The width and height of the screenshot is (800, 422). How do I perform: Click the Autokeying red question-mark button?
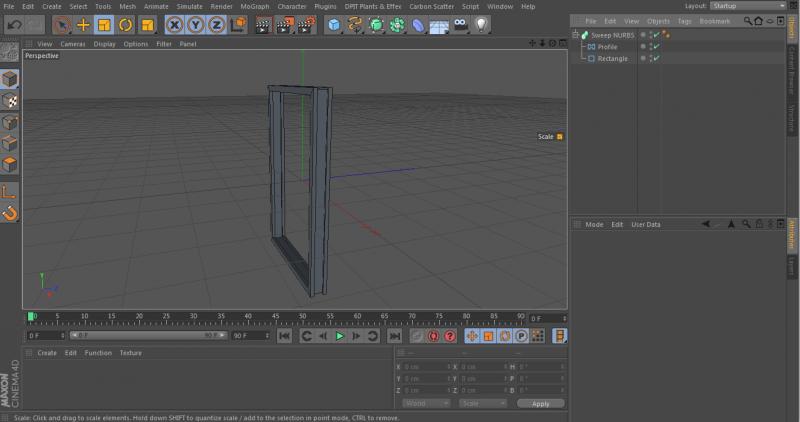(x=449, y=336)
